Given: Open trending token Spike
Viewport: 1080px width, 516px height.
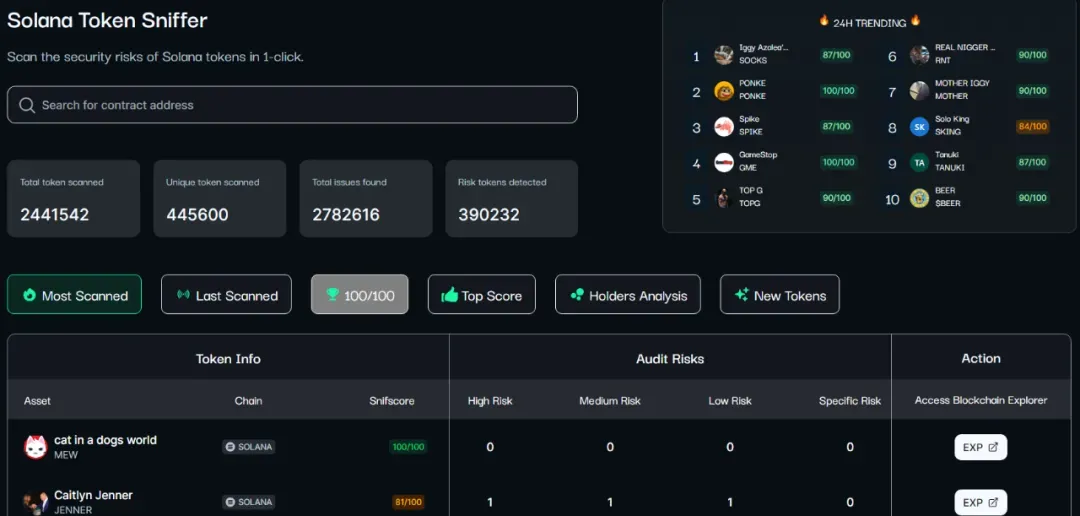Looking at the screenshot, I should point(749,119).
